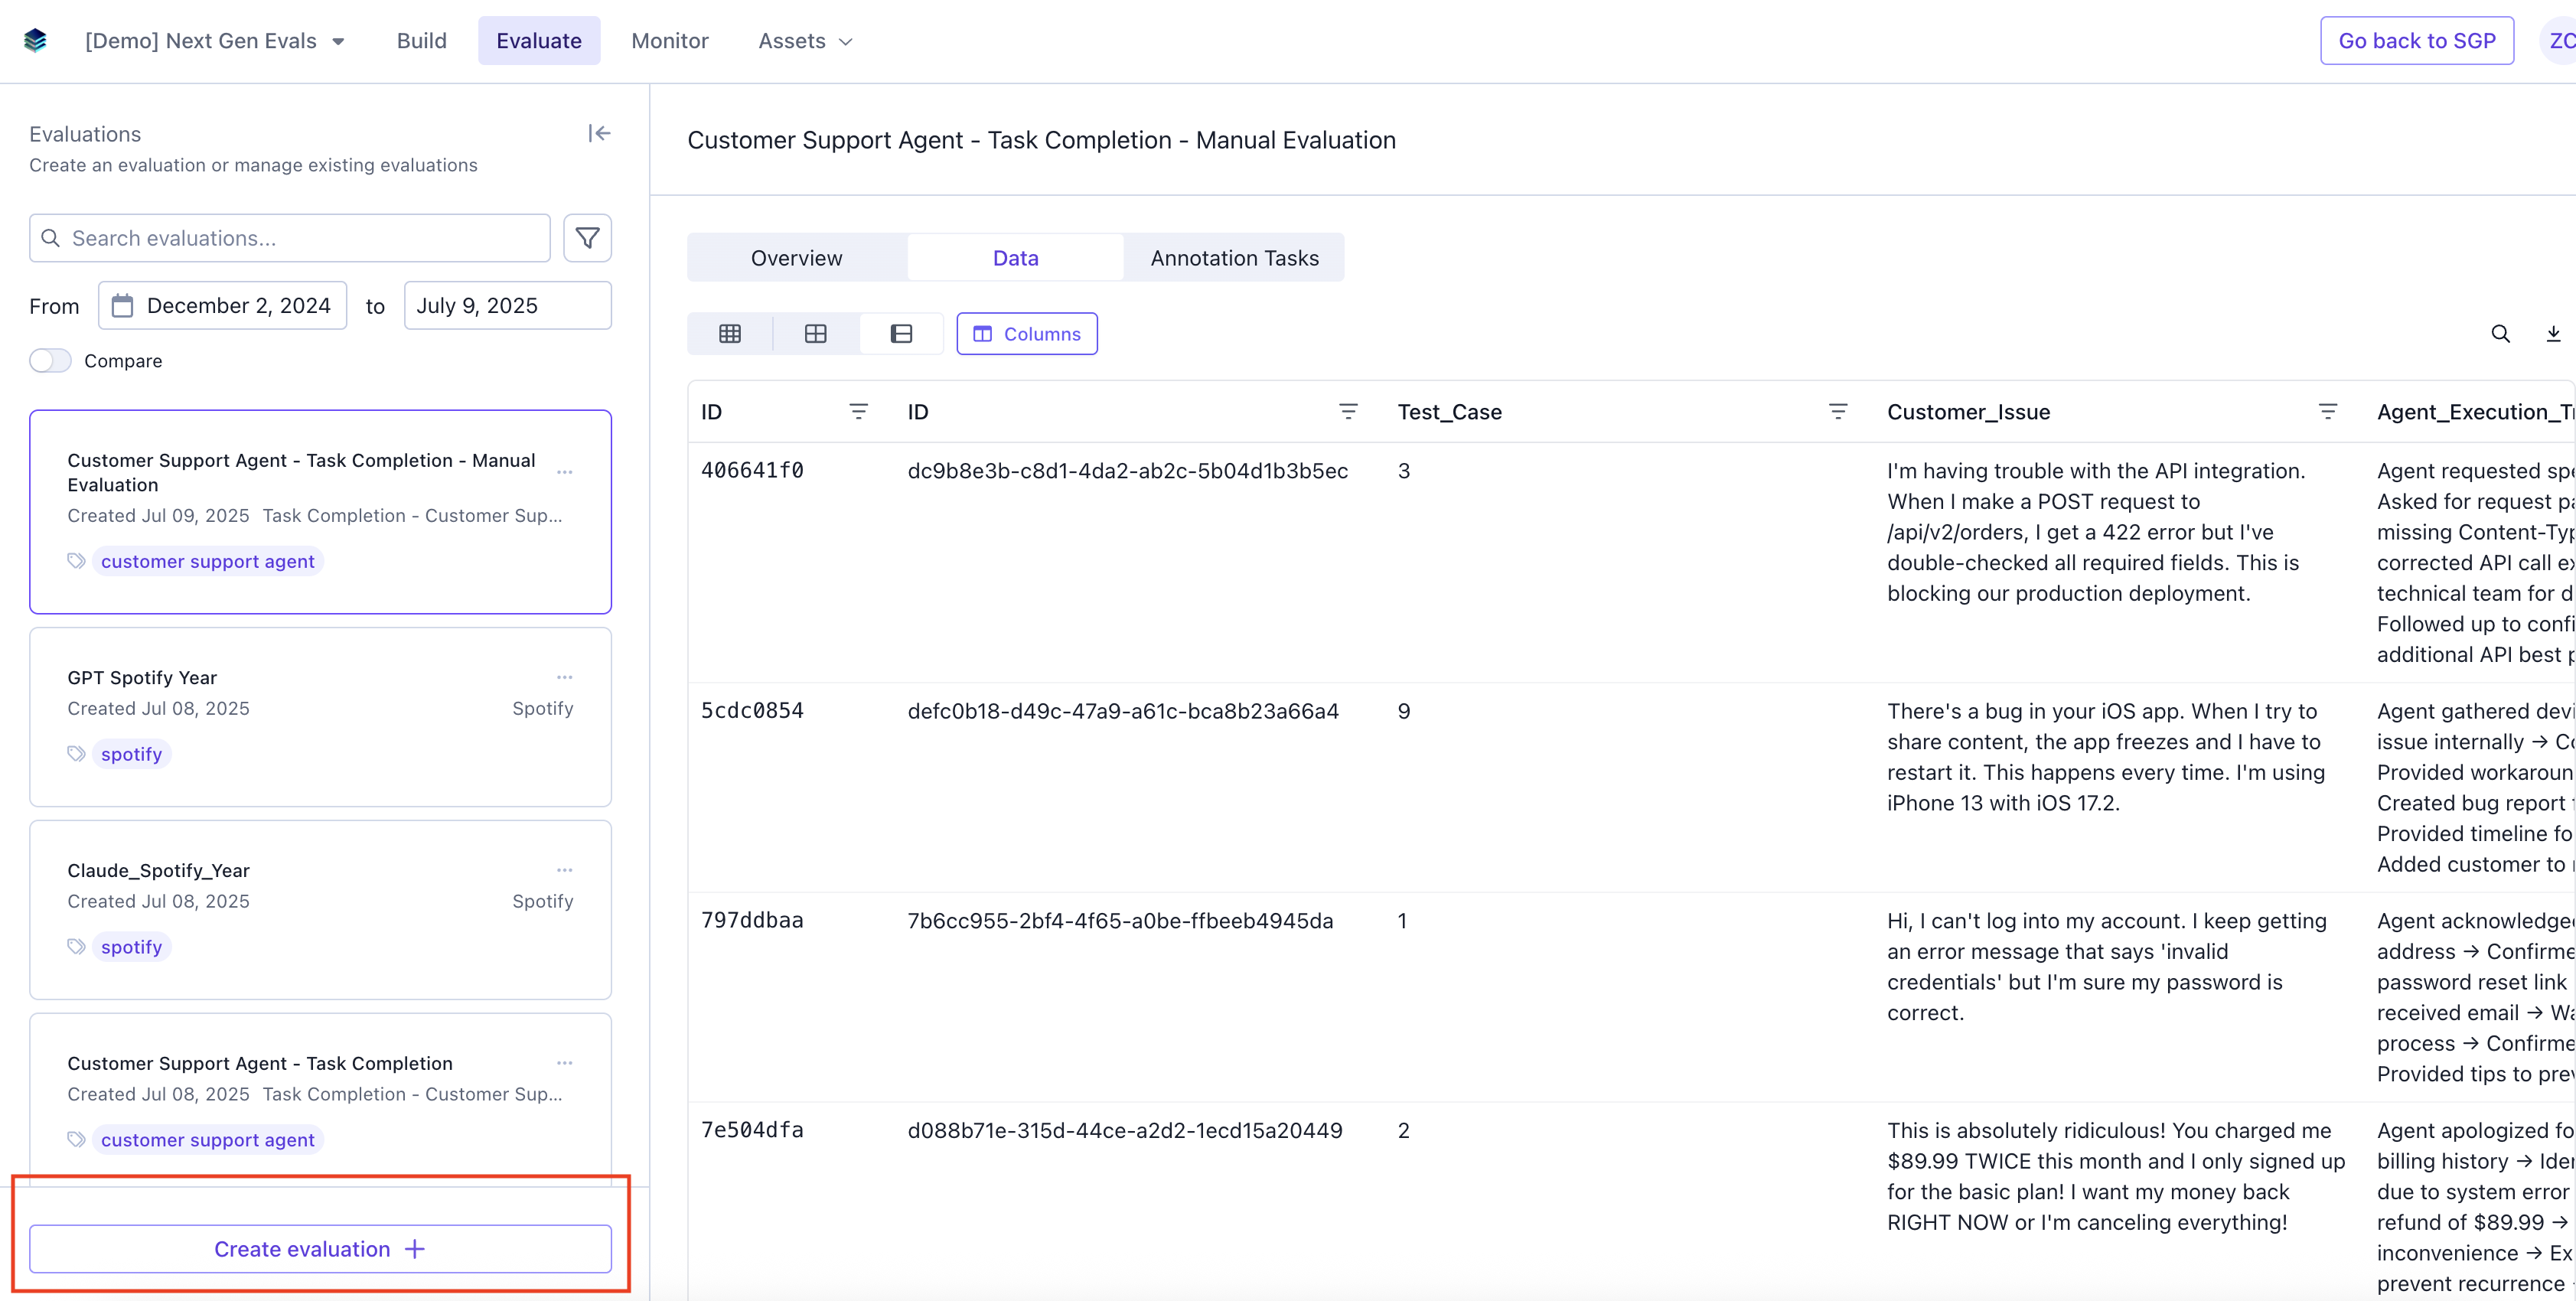Open the From date calendar picker
Viewport: 2576px width, 1301px height.
click(x=223, y=305)
